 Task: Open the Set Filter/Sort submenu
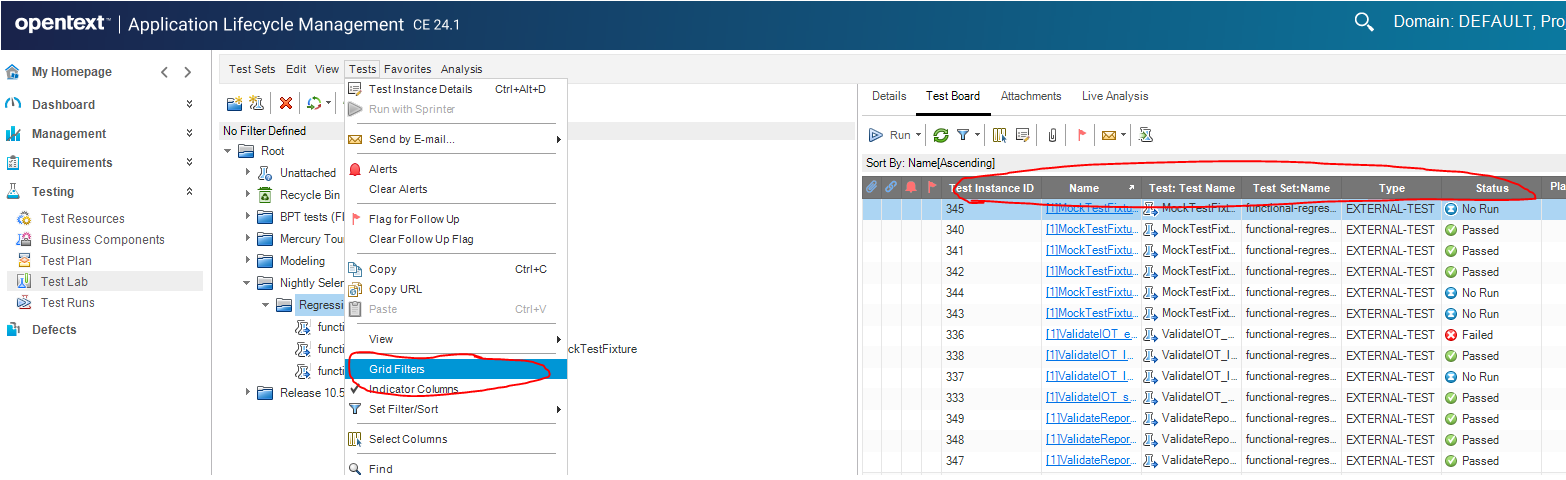click(456, 409)
